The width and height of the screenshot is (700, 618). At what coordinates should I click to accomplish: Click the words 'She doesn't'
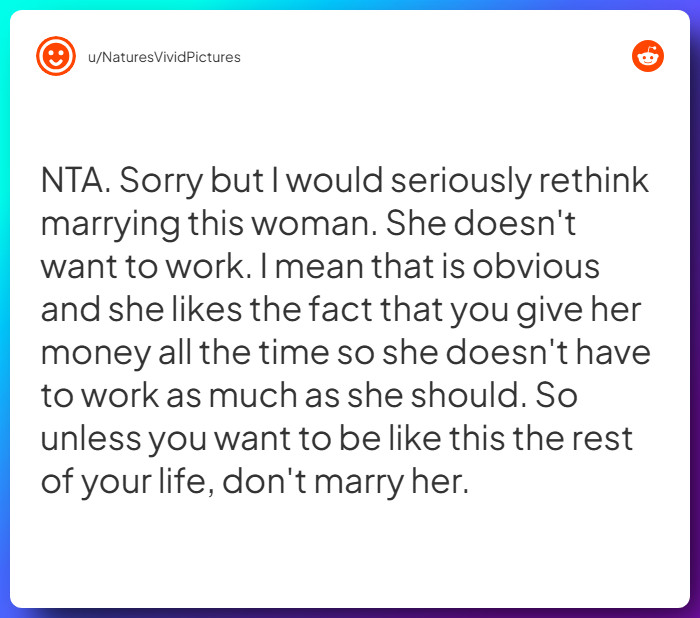pyautogui.click(x=481, y=222)
